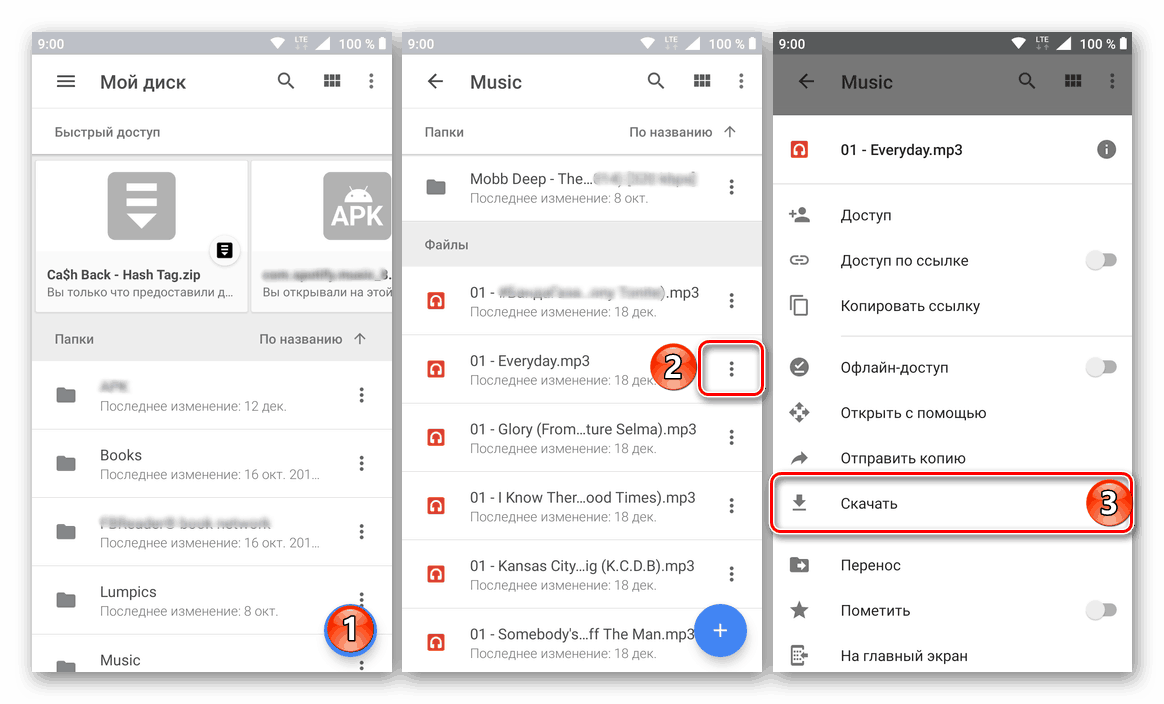Select Отправить копию
The width and height of the screenshot is (1164, 704).
(952, 458)
